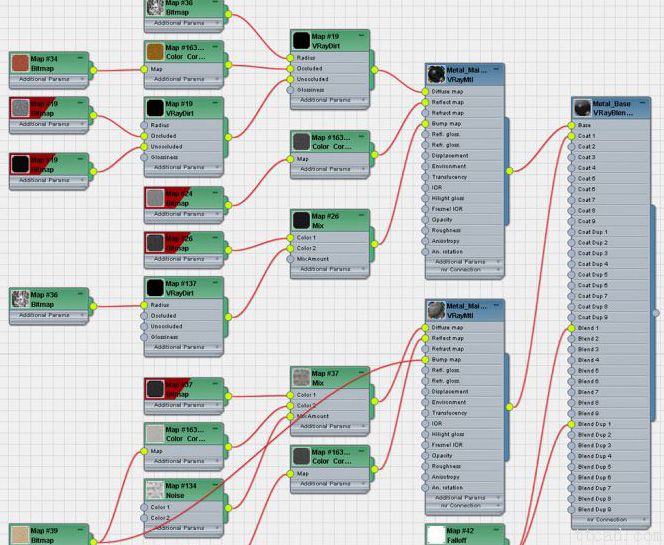Click the Map #42 Falloff node preview icon
Image resolution: width=664 pixels, height=545 pixels.
coord(435,535)
